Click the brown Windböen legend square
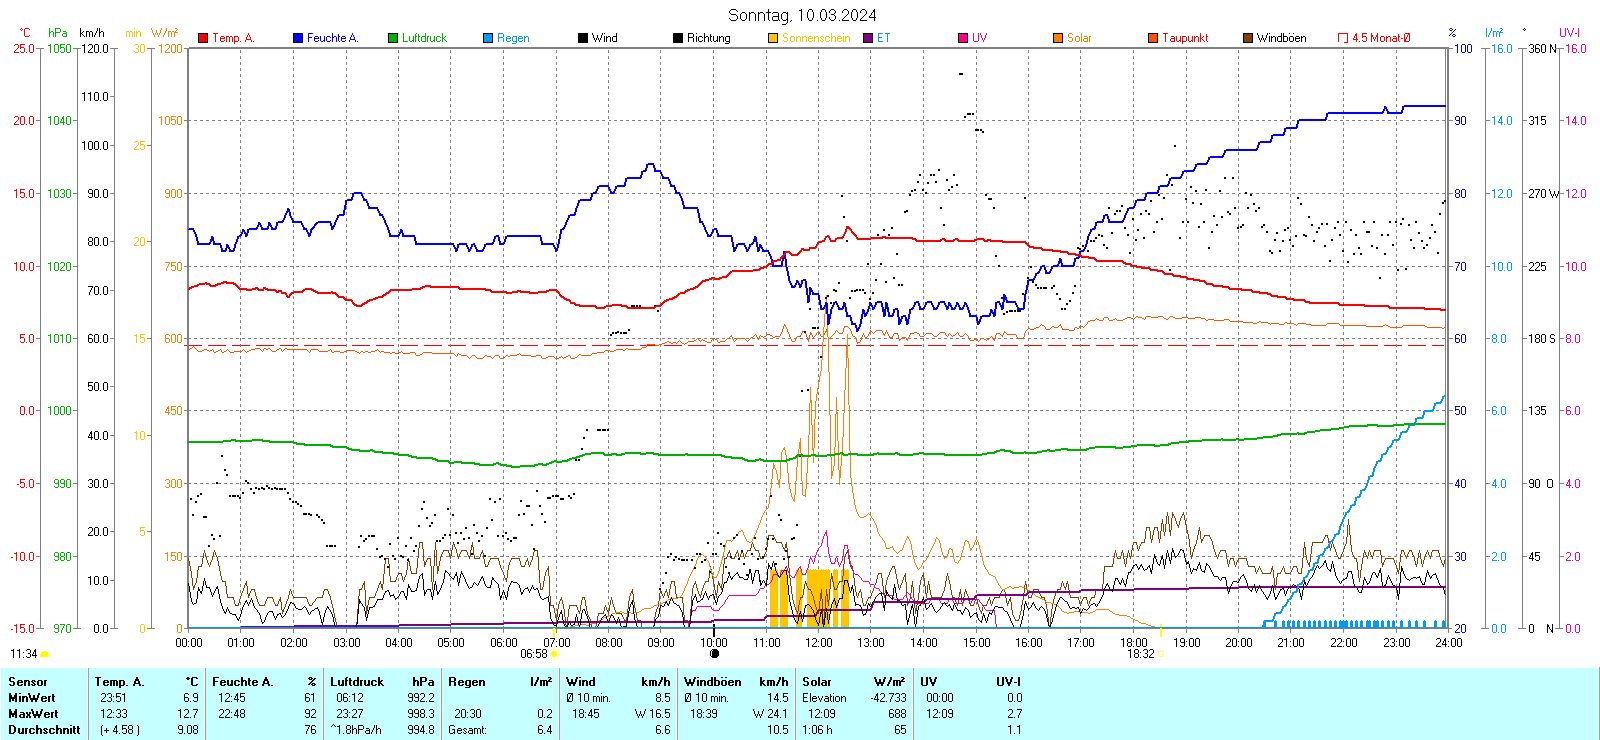The image size is (1600, 740). [x=1248, y=38]
